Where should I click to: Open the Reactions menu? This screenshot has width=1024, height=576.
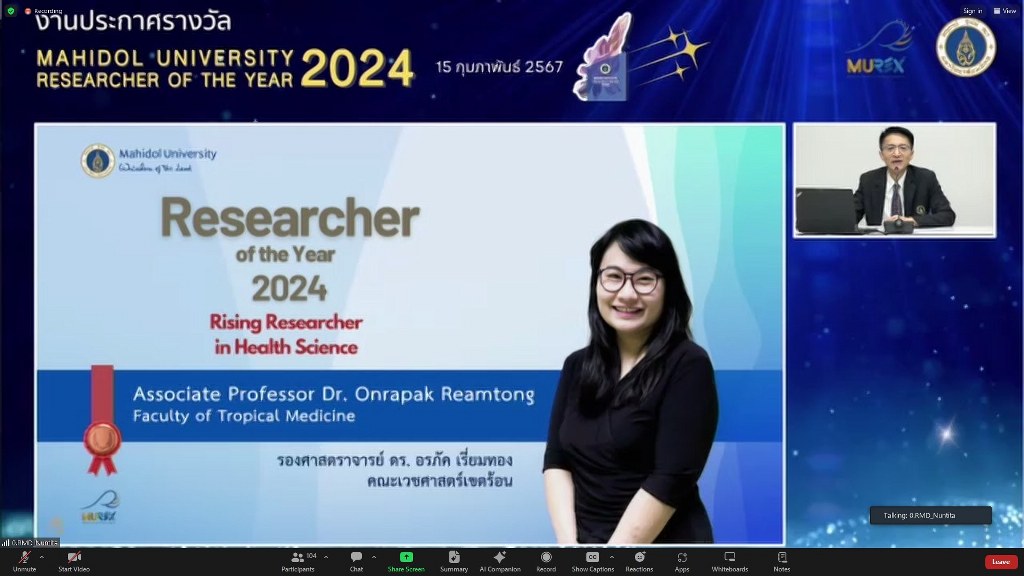639,560
